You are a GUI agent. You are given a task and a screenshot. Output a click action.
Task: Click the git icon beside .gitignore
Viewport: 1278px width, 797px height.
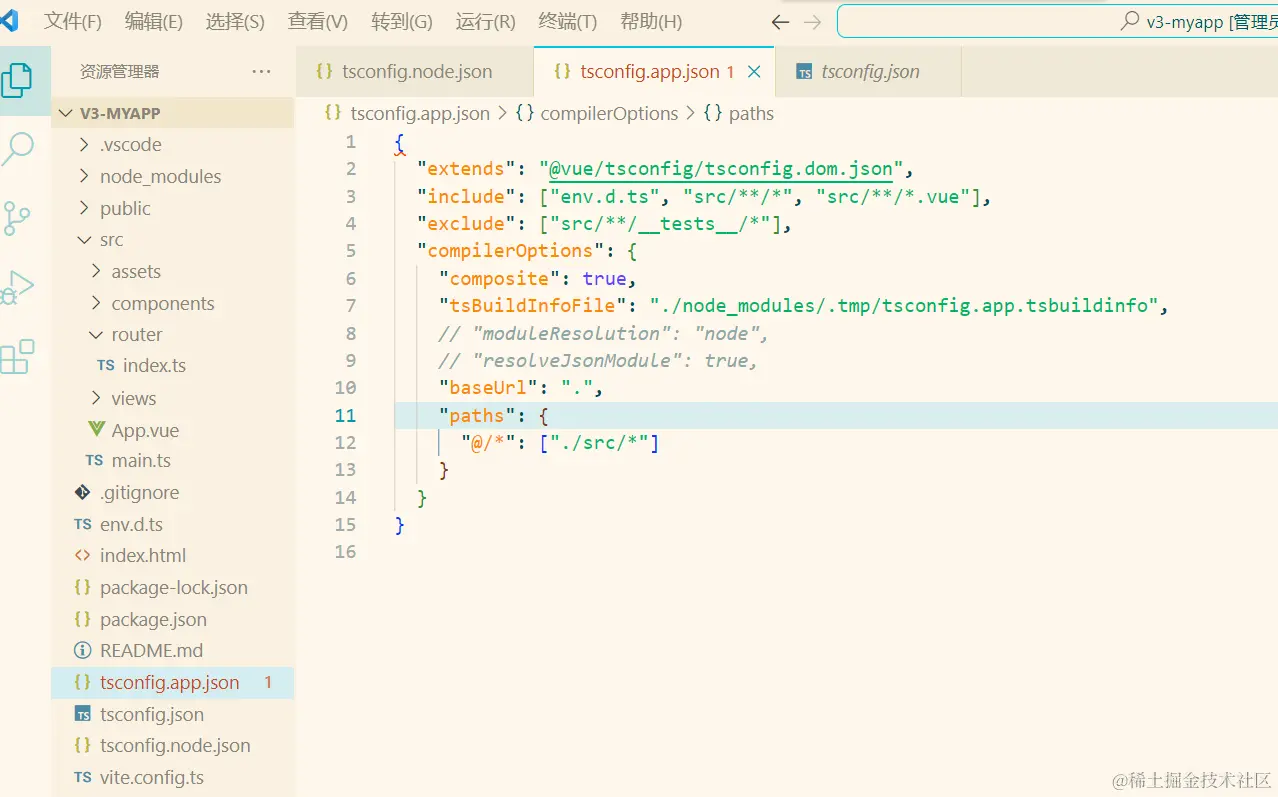click(83, 492)
